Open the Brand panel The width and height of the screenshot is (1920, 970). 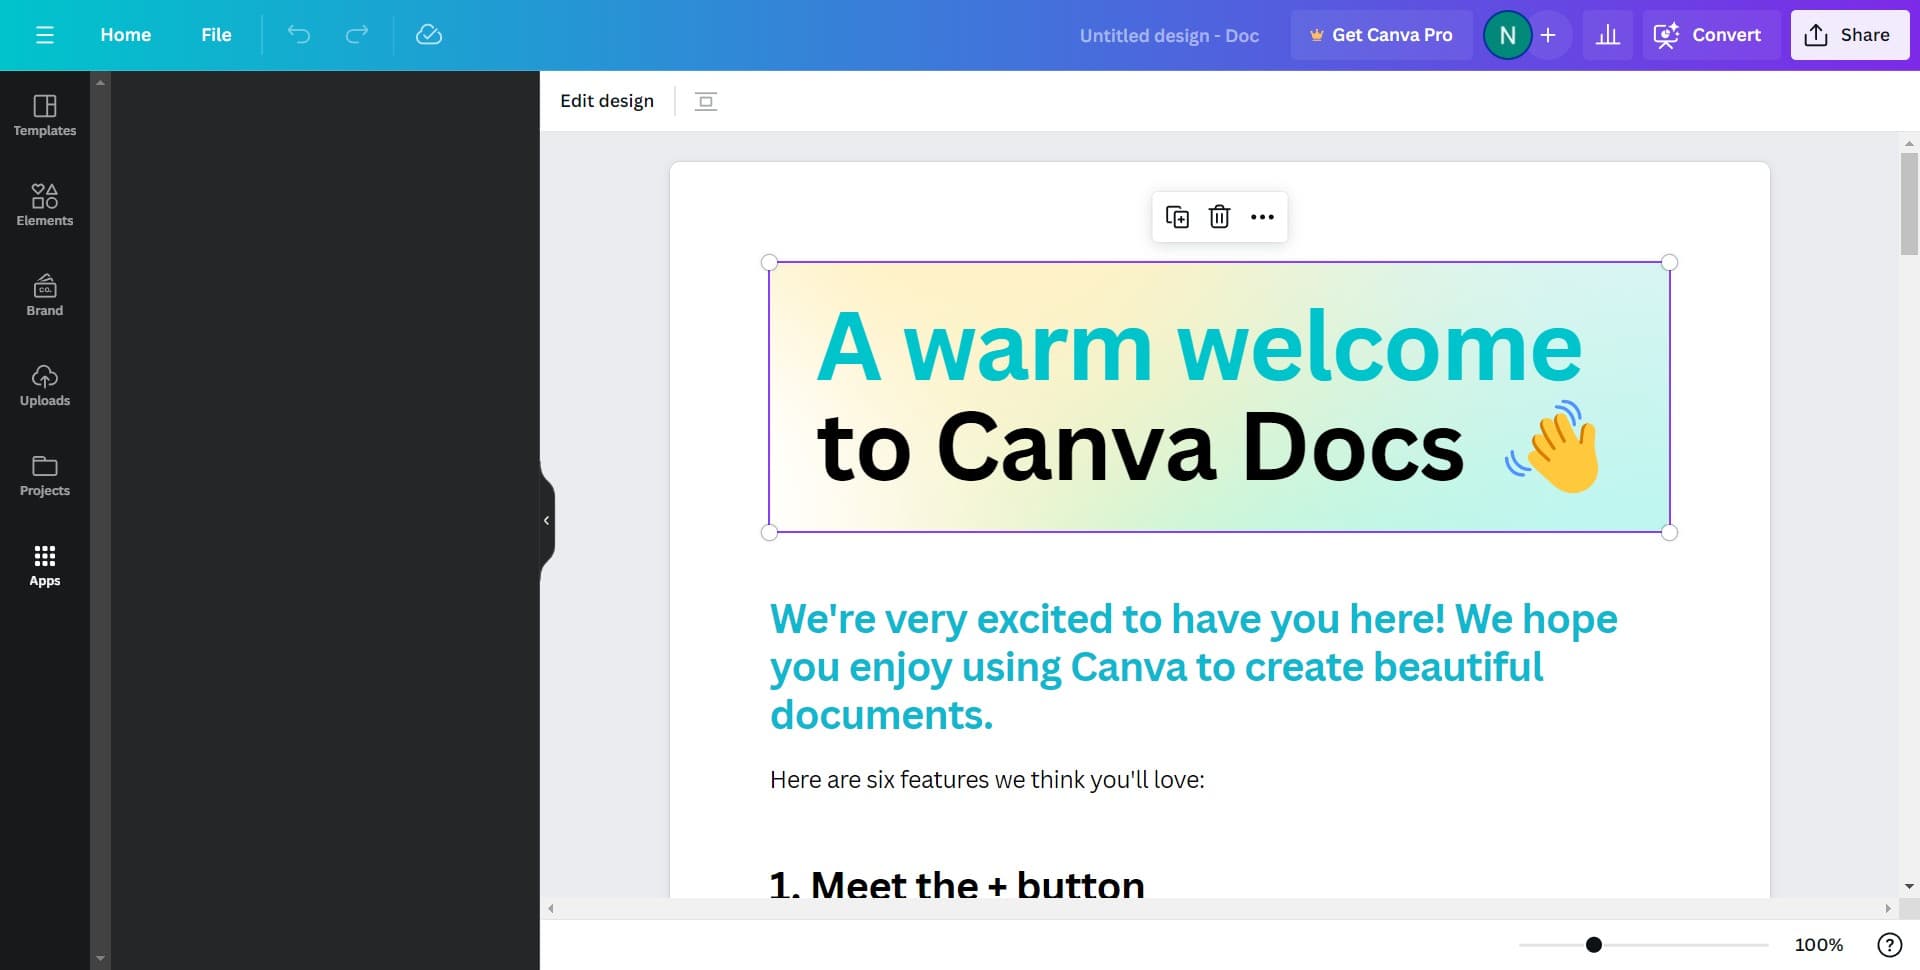[x=44, y=295]
